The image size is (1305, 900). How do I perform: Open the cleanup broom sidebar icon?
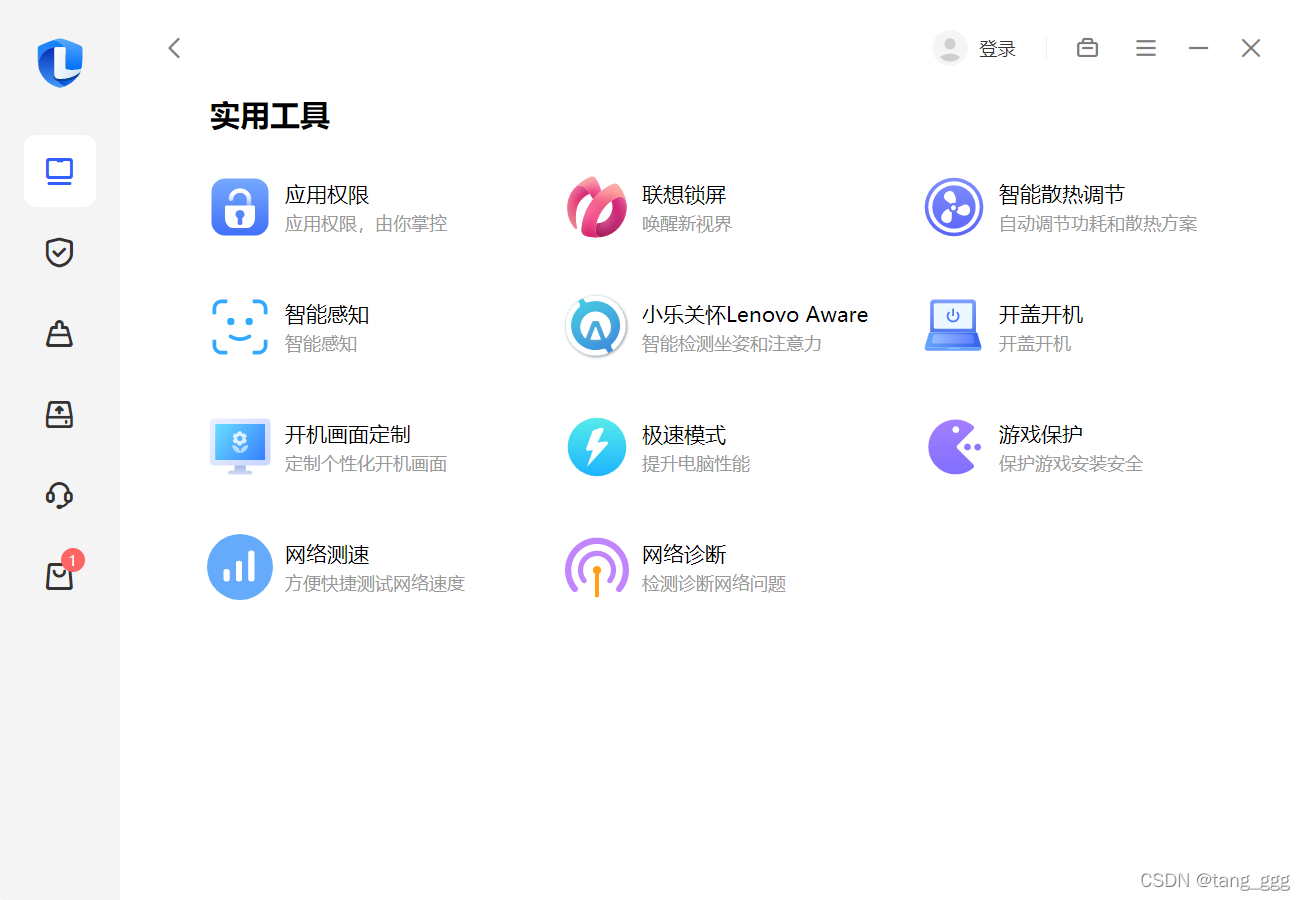coord(60,333)
